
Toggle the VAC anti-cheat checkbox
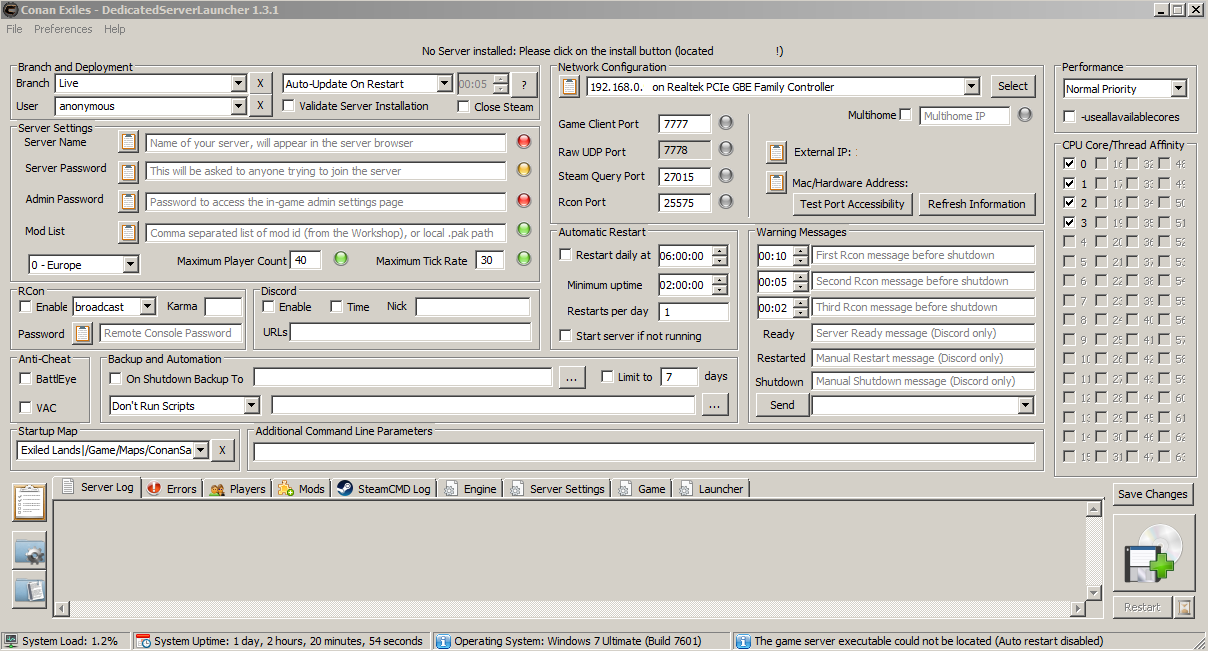pos(26,408)
